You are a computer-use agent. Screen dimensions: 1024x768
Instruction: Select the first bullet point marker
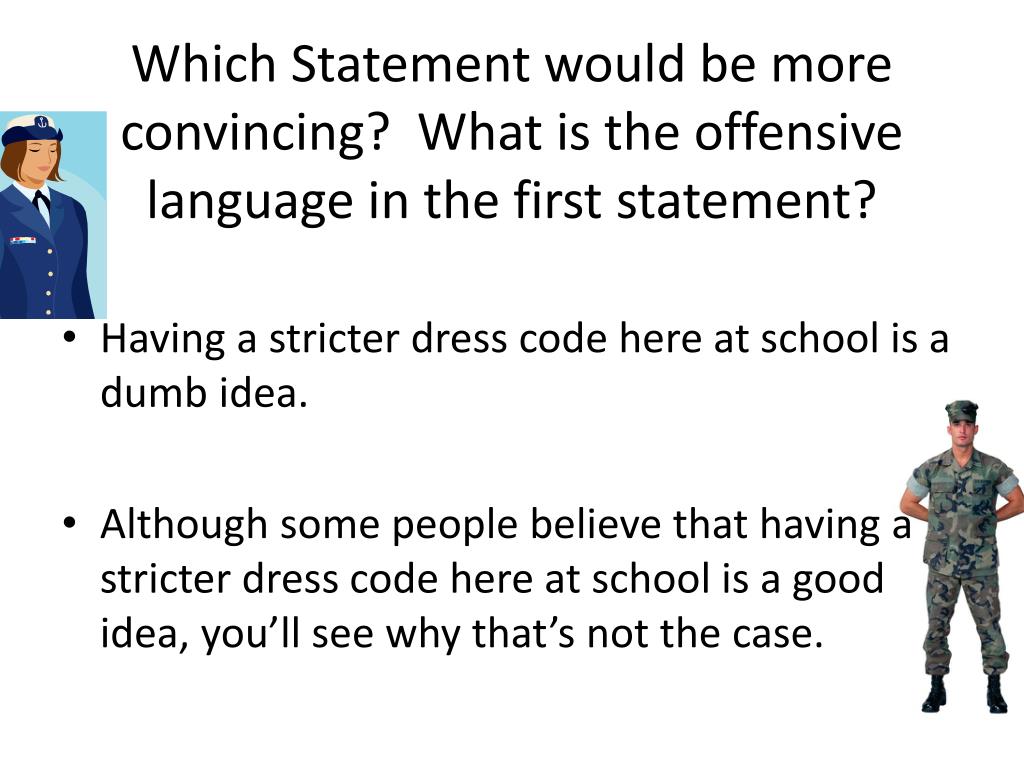68,339
